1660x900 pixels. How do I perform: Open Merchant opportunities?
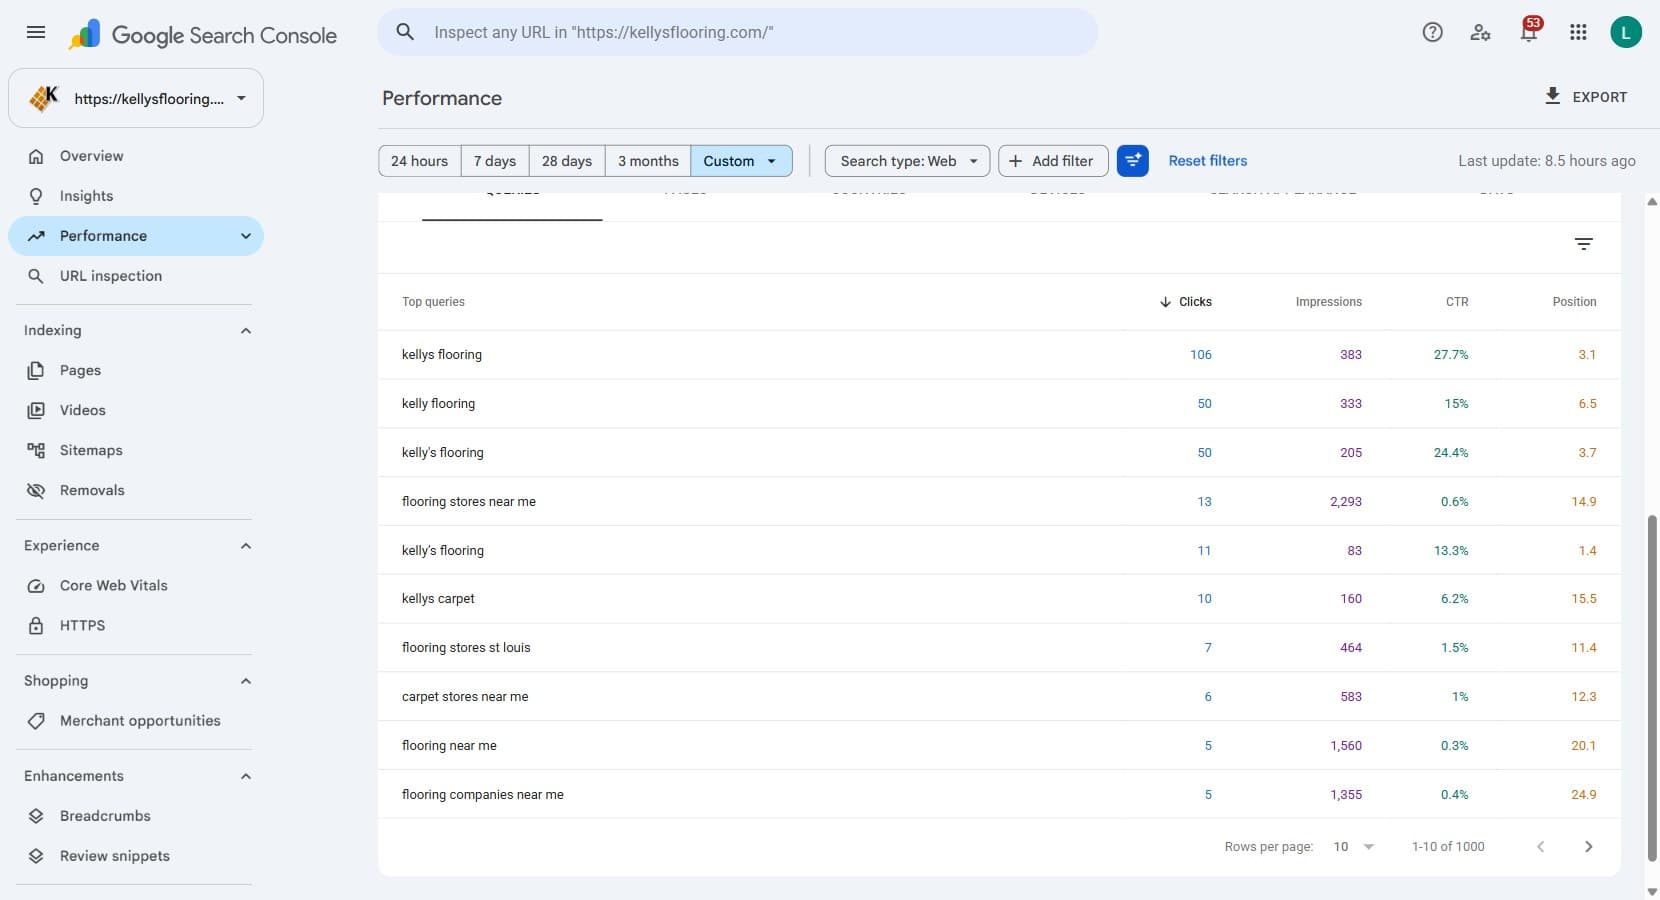[x=136, y=720]
